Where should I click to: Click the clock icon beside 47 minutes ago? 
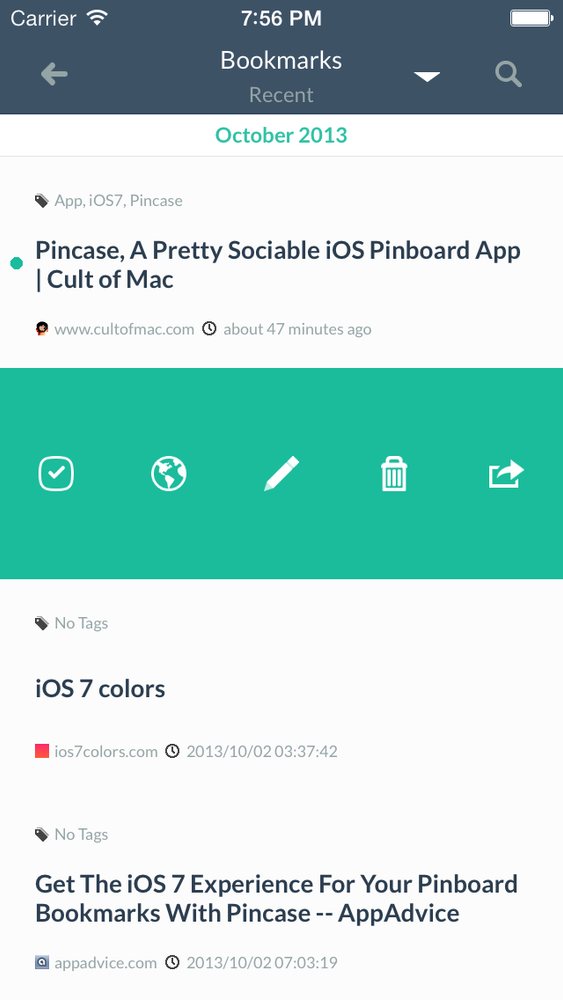(x=209, y=329)
